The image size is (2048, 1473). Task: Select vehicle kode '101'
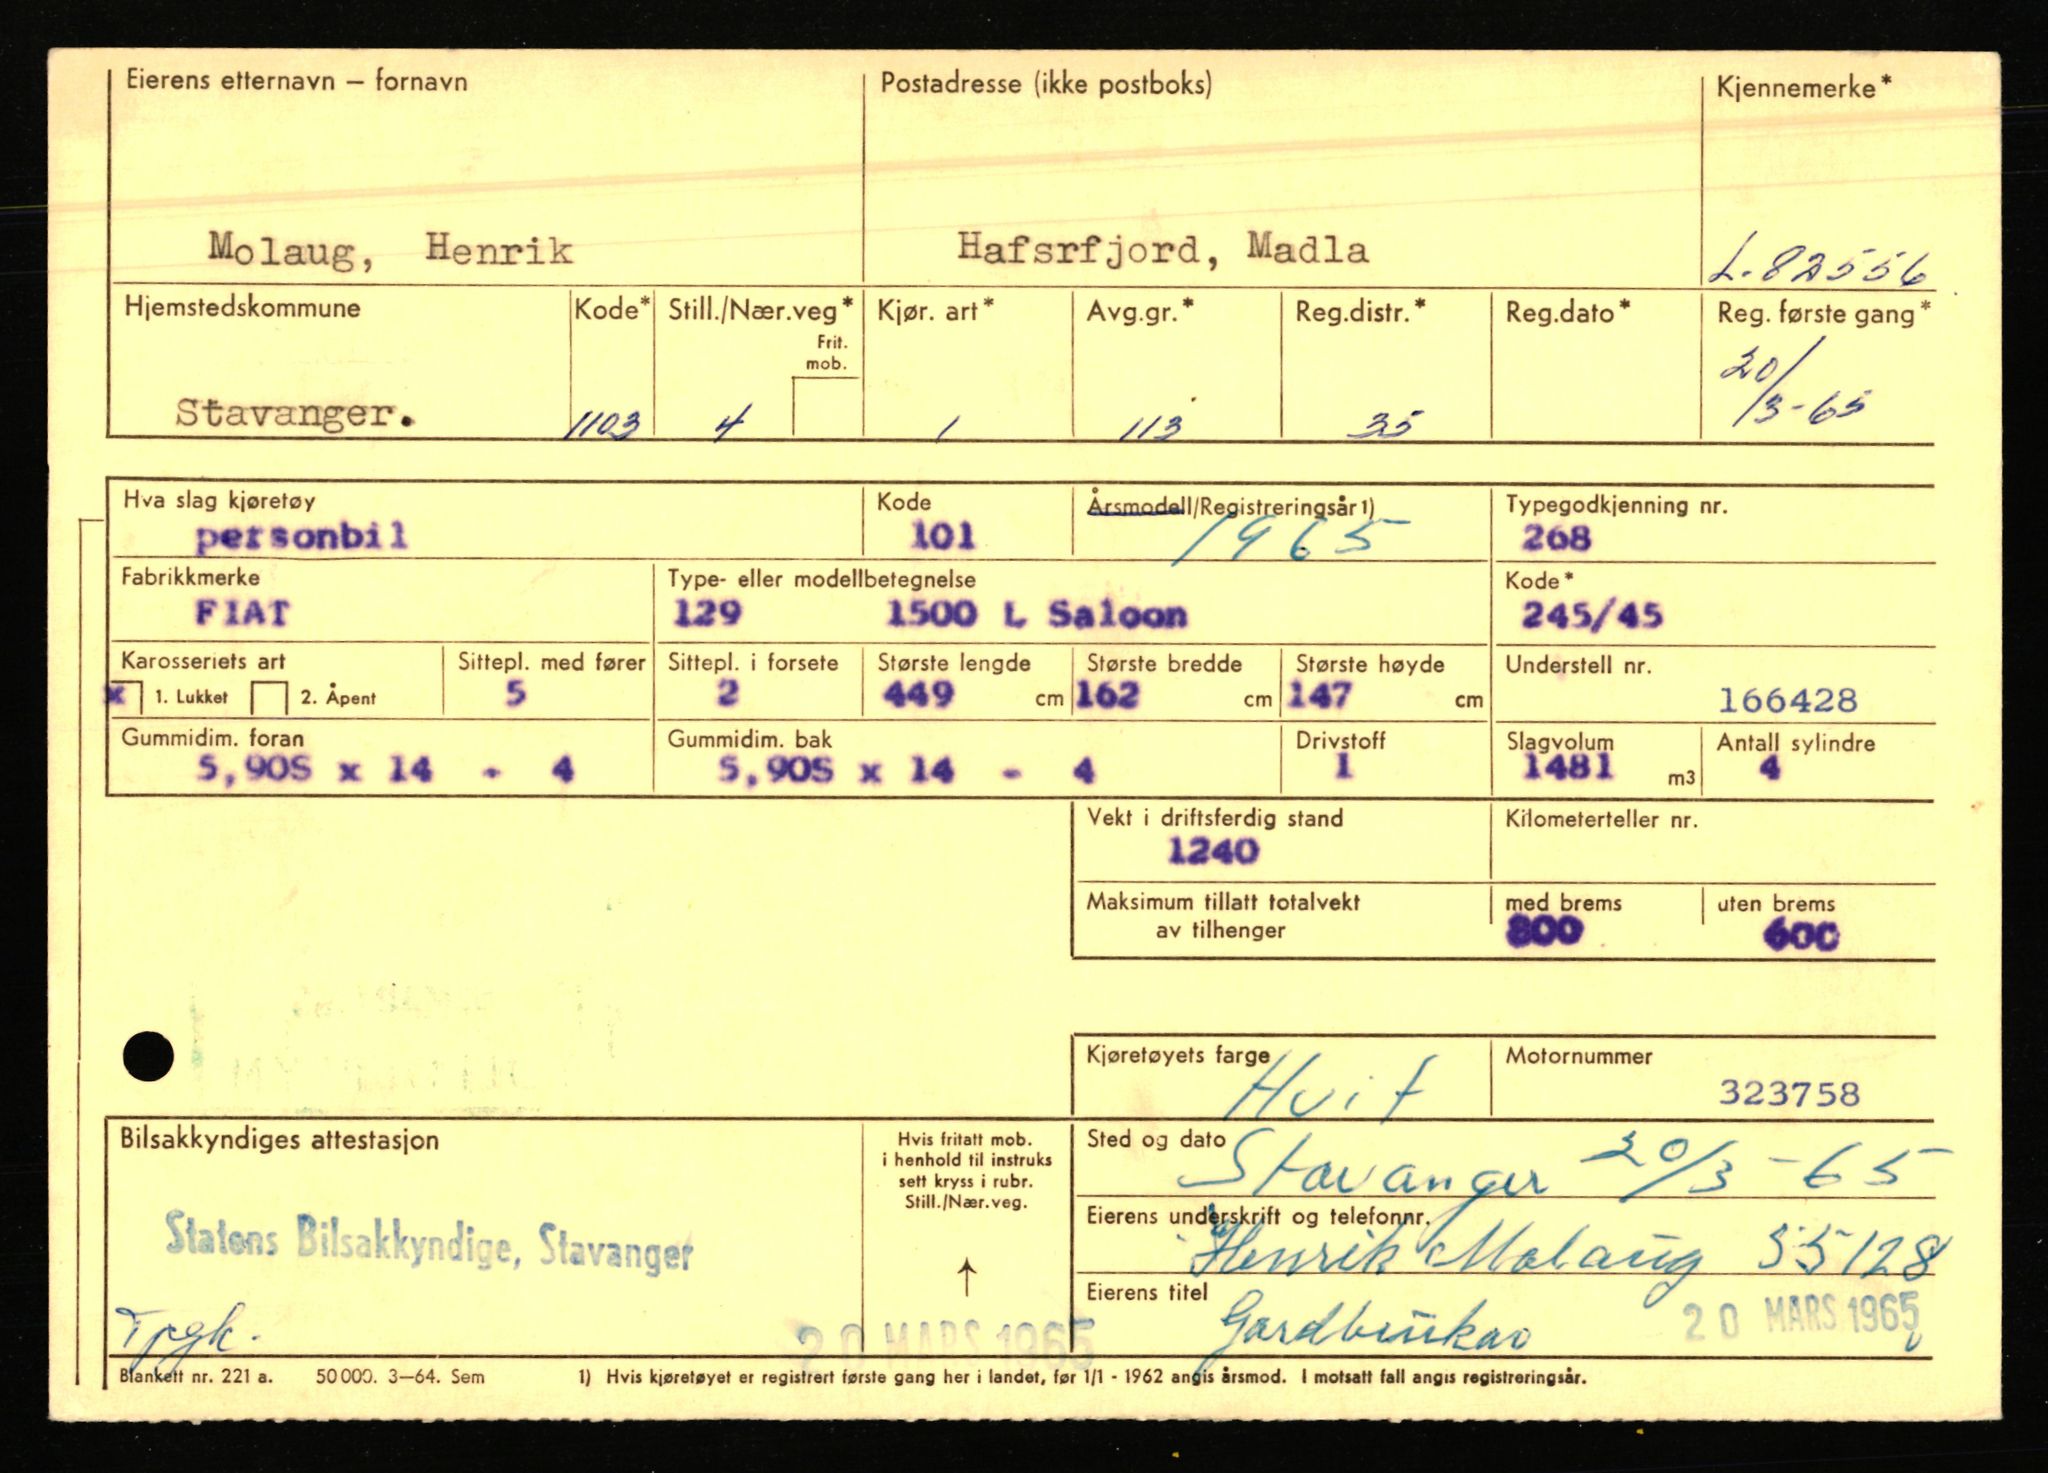942,537
